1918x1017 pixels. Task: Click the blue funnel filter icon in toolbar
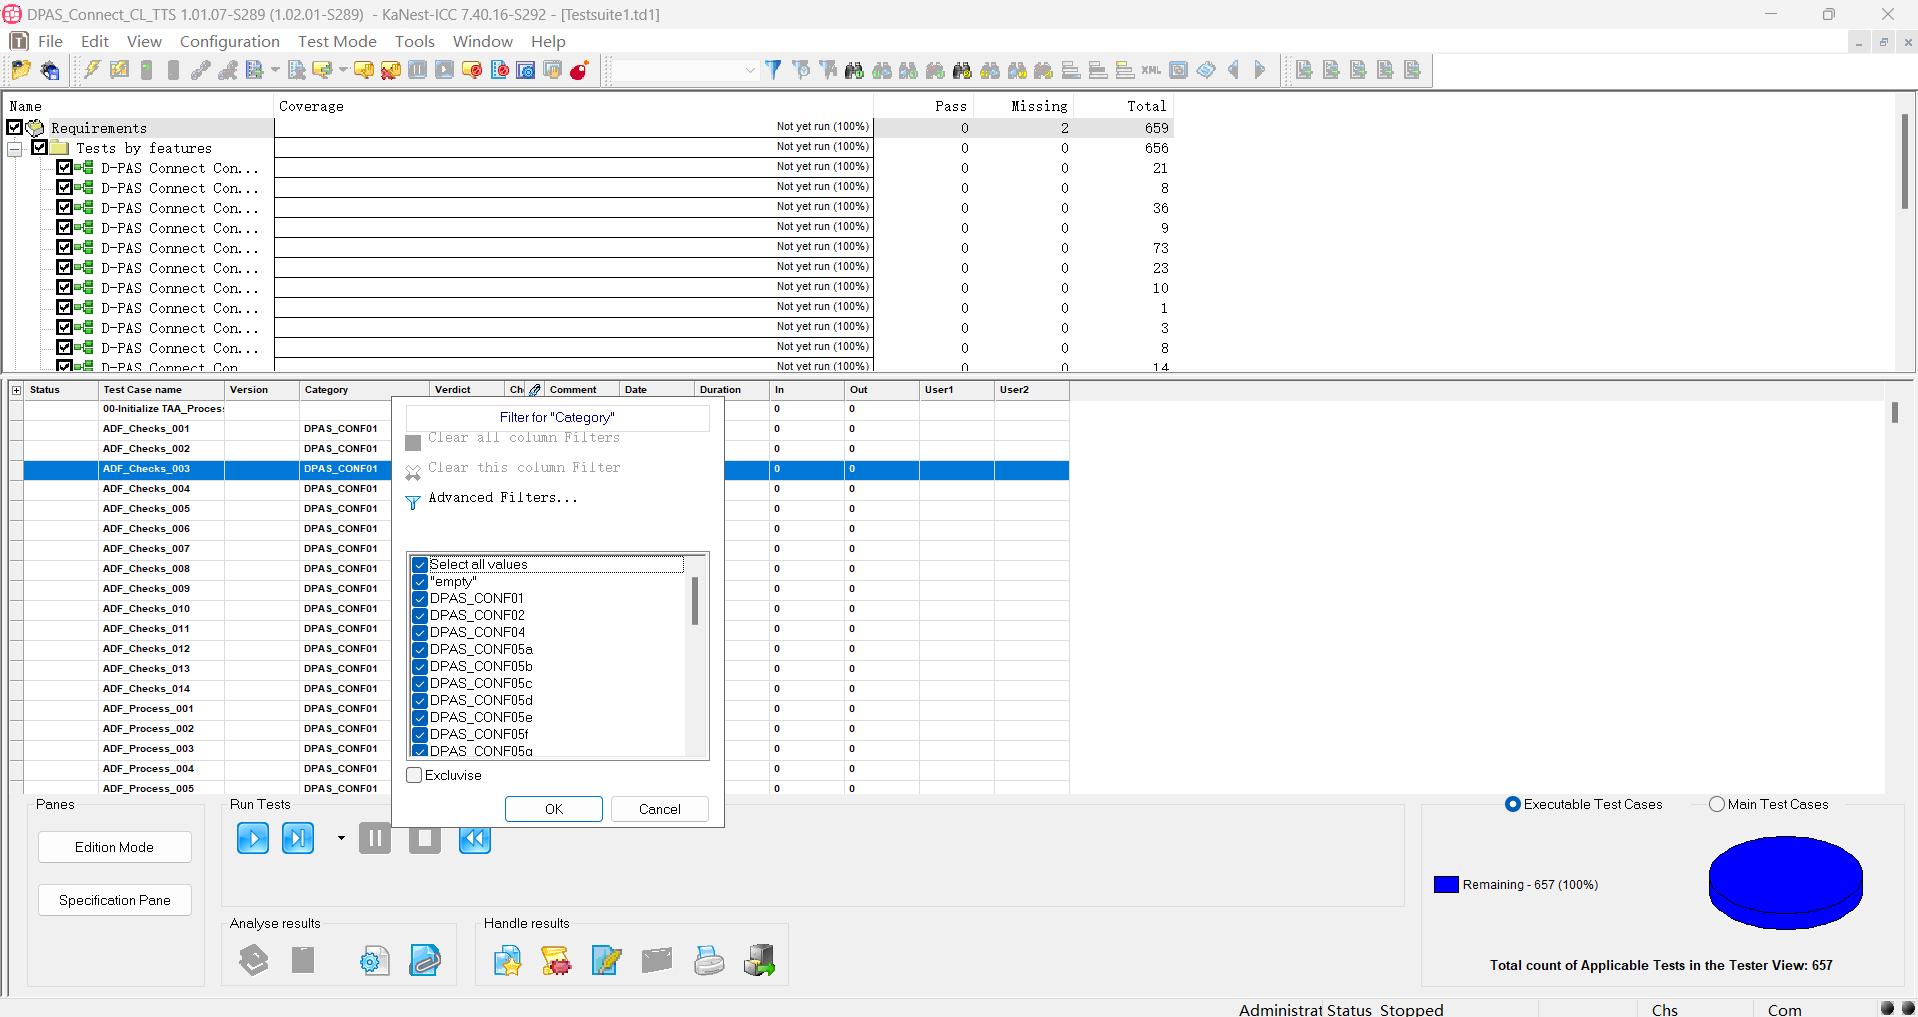pos(773,70)
